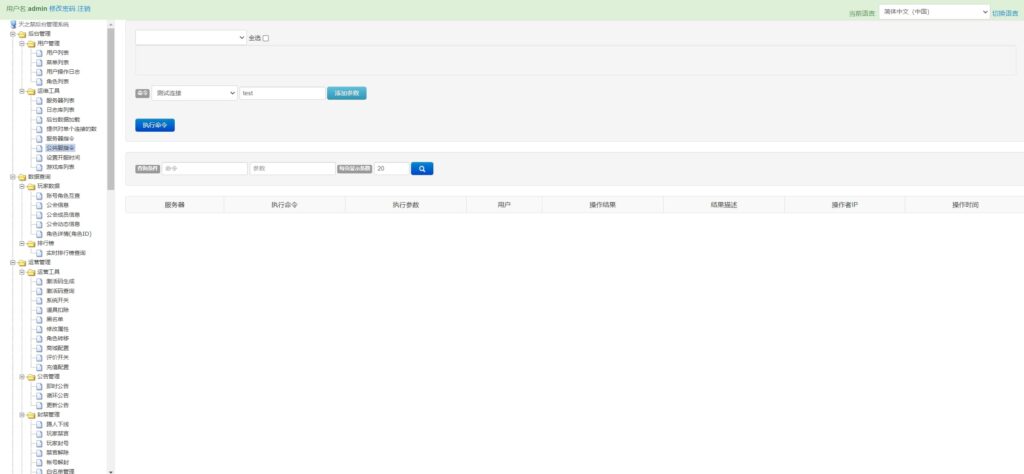
Task: Click the page icon beside 用户列表
Action: point(39,52)
